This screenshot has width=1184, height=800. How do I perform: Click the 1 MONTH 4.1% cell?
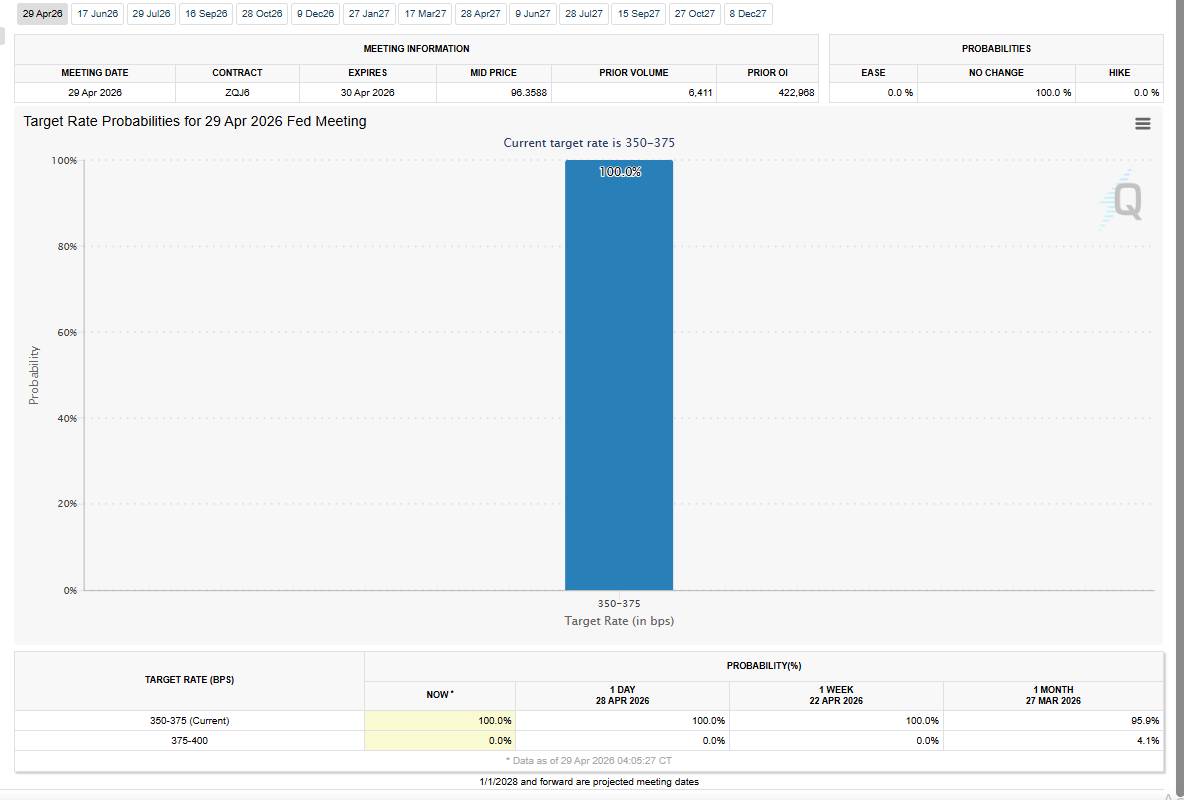[1053, 740]
